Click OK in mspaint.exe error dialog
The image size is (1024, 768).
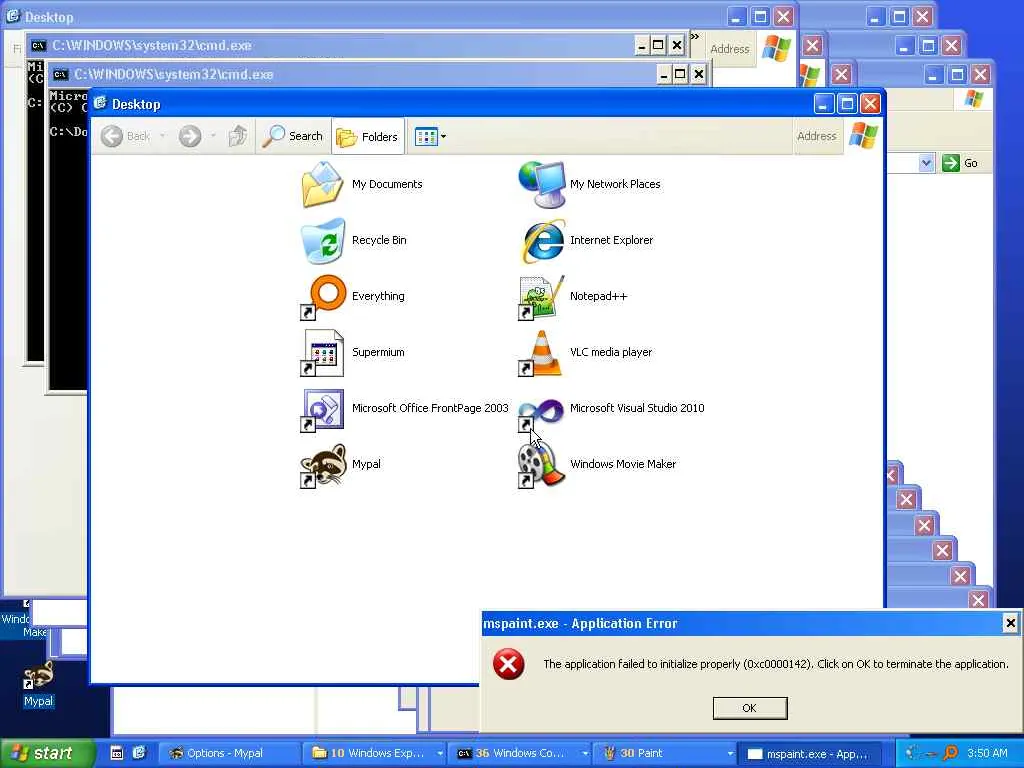750,708
